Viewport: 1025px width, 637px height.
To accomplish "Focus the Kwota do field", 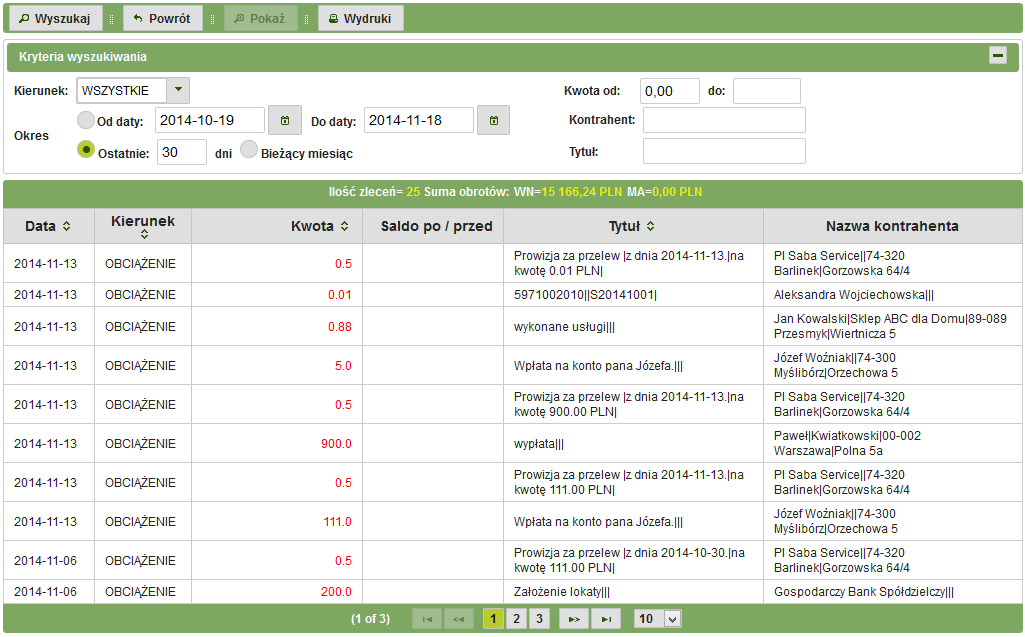I will [x=767, y=91].
